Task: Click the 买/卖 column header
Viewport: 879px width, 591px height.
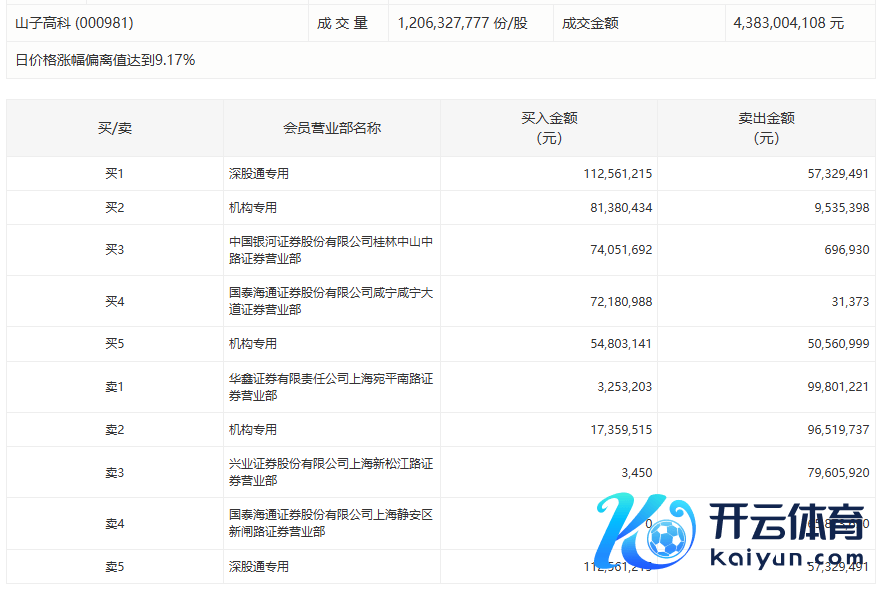Action: (114, 128)
